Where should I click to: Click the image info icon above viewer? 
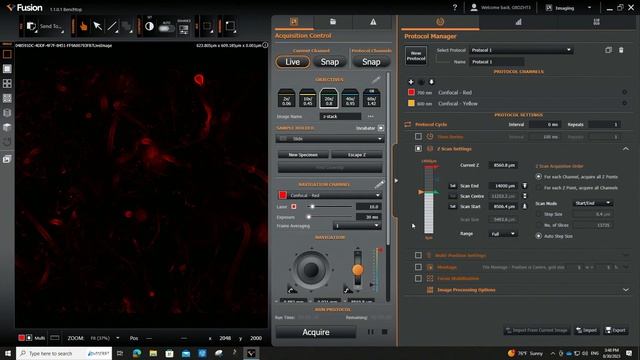tap(265, 45)
